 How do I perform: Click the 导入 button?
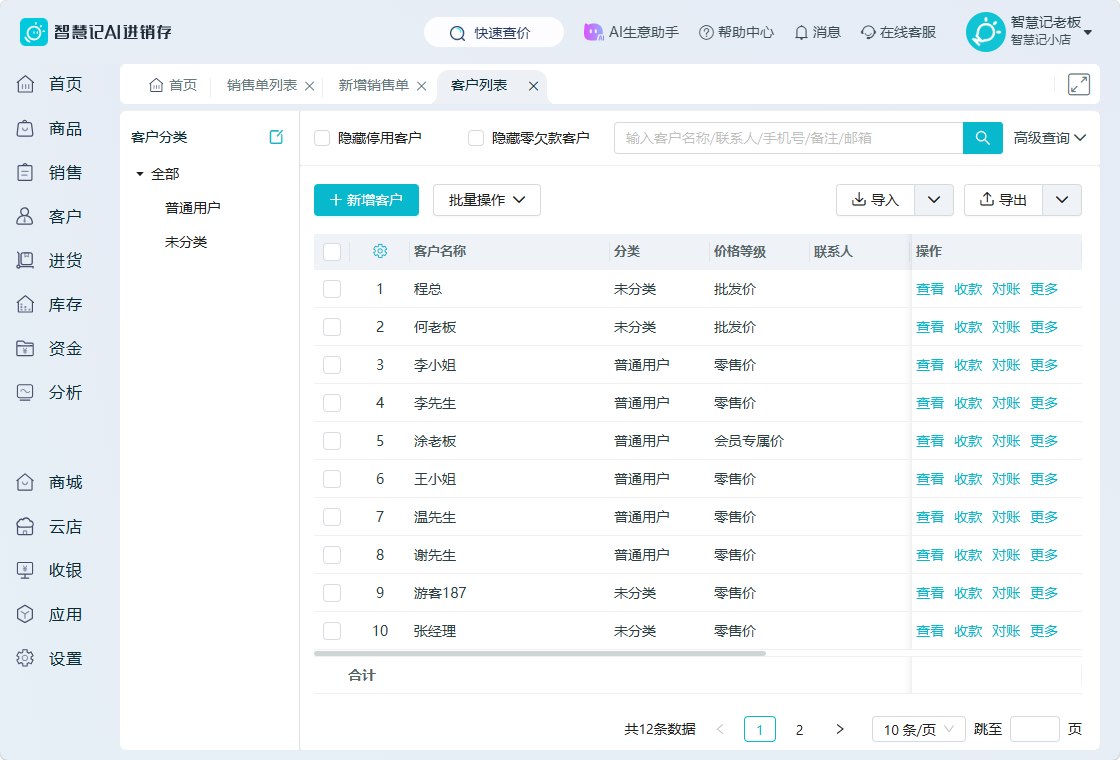[875, 200]
